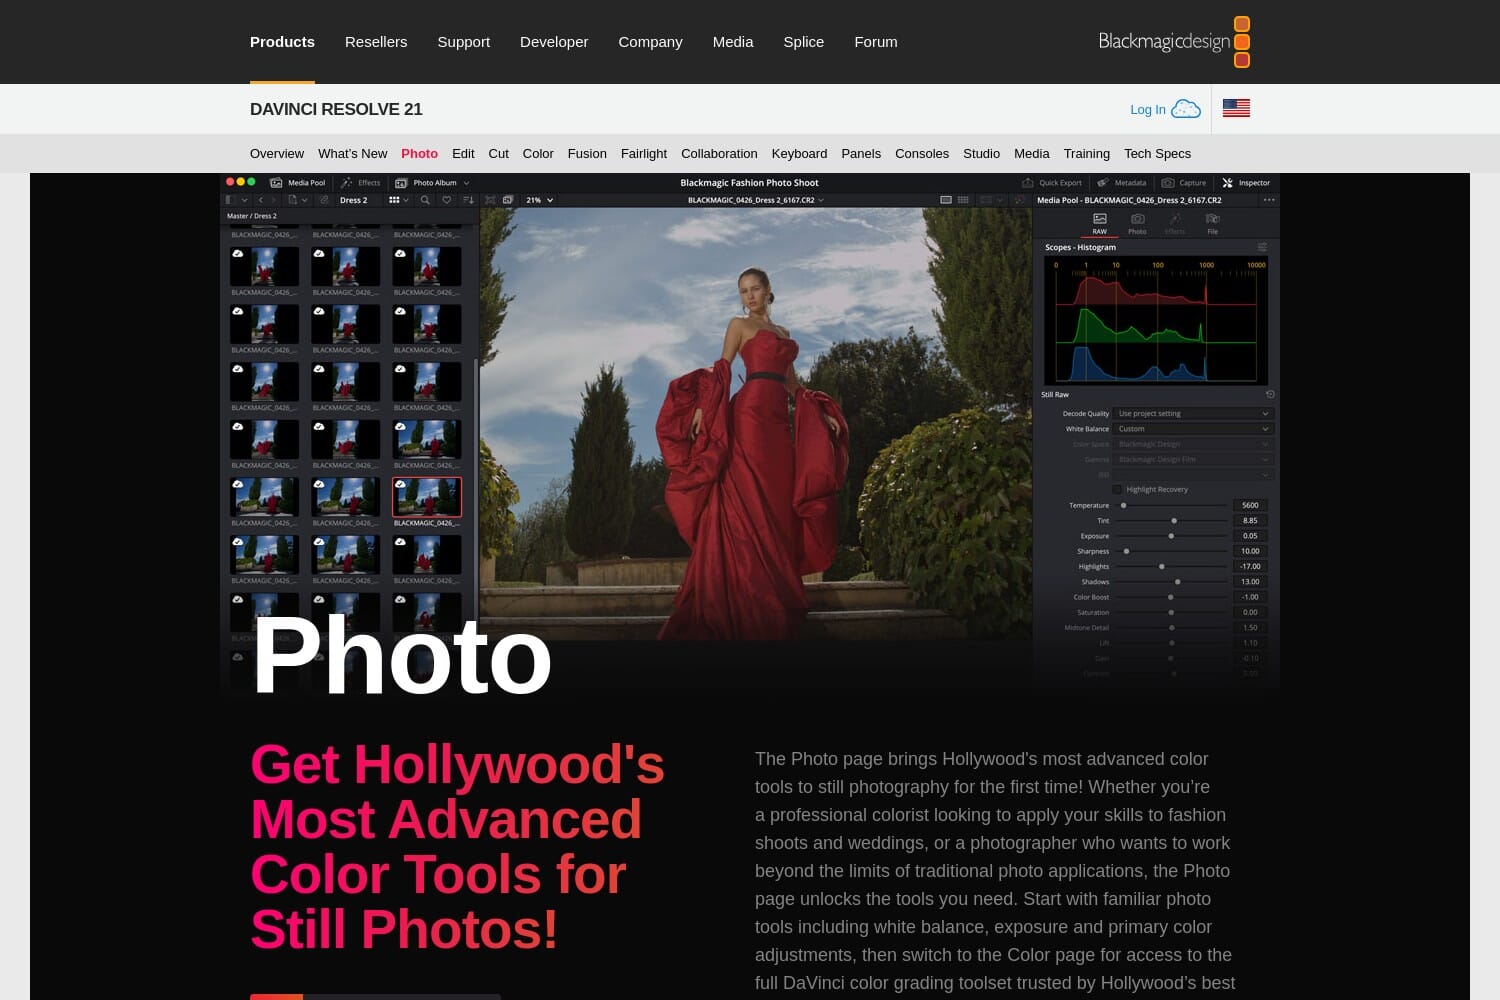
Task: Select the Effects library icon
Action: (x=345, y=183)
